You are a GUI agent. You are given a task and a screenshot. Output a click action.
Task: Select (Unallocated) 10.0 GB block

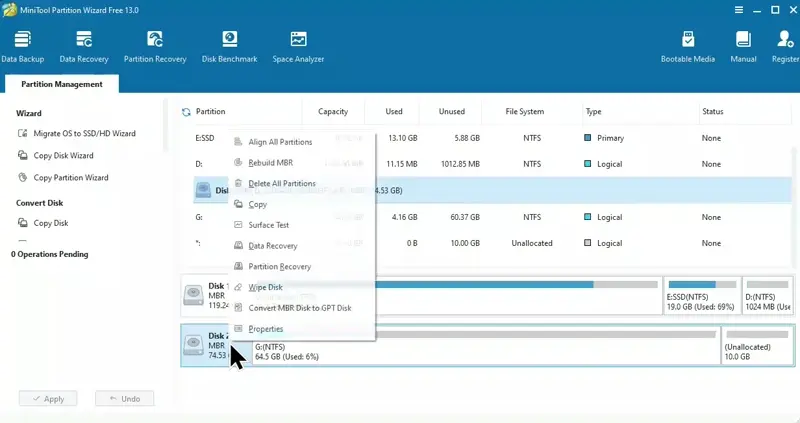tap(758, 345)
